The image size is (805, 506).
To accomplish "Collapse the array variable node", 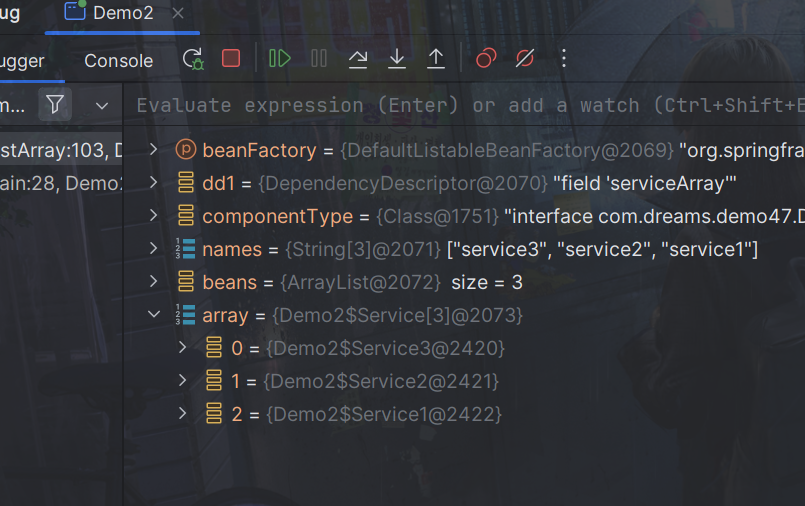I will point(153,314).
